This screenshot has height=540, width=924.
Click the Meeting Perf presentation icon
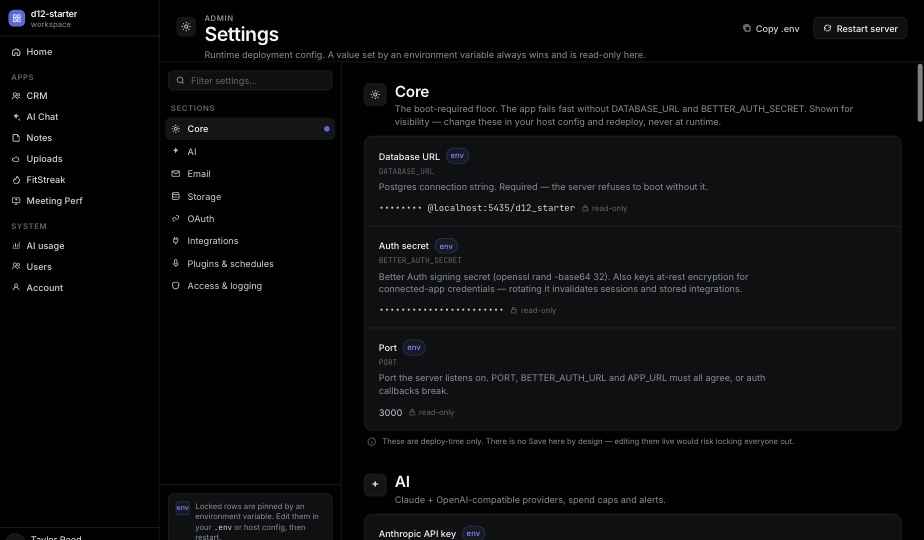click(x=16, y=201)
